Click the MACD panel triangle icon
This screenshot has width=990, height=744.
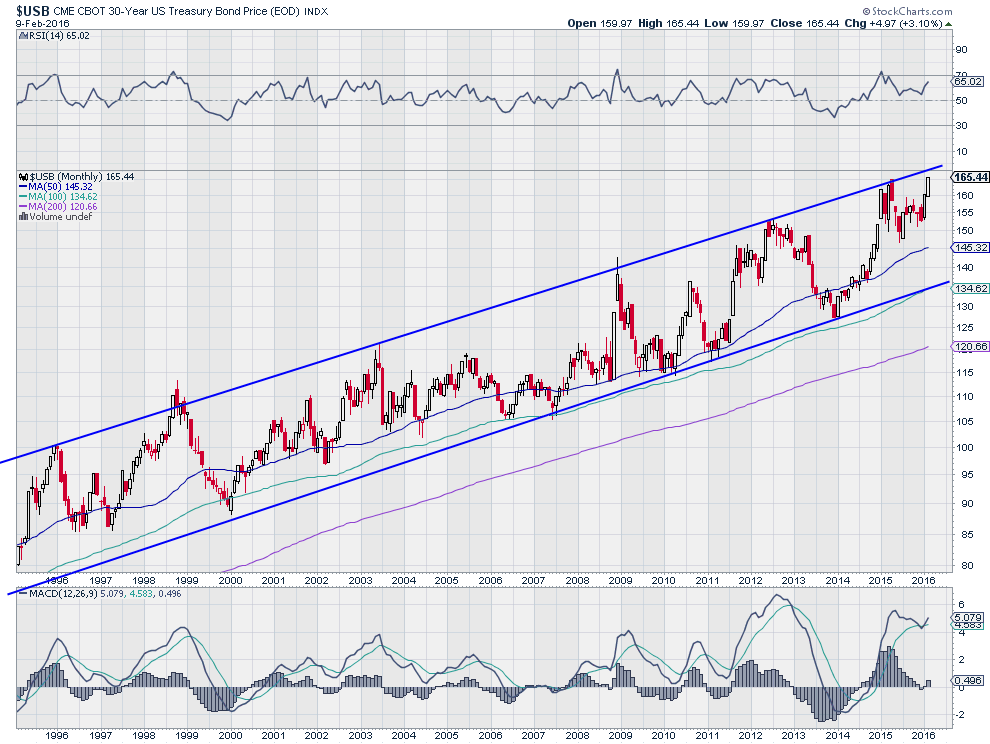(23, 594)
